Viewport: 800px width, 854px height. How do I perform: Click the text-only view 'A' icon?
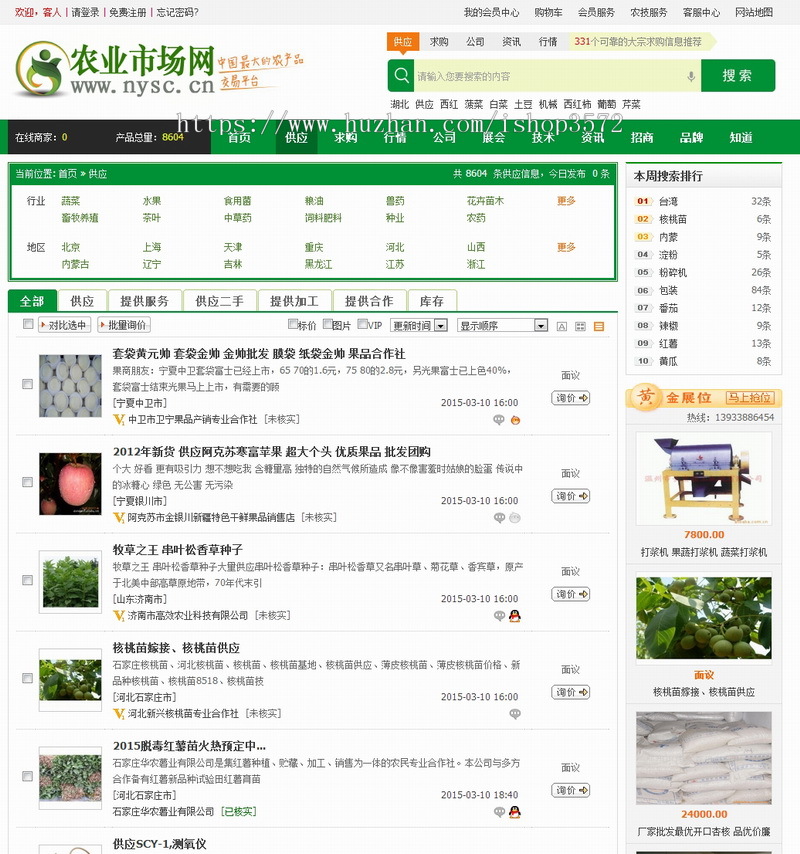561,327
